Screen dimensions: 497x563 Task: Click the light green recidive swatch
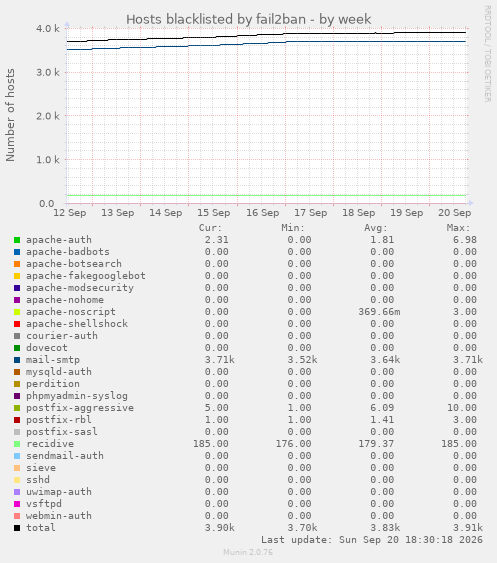point(17,444)
